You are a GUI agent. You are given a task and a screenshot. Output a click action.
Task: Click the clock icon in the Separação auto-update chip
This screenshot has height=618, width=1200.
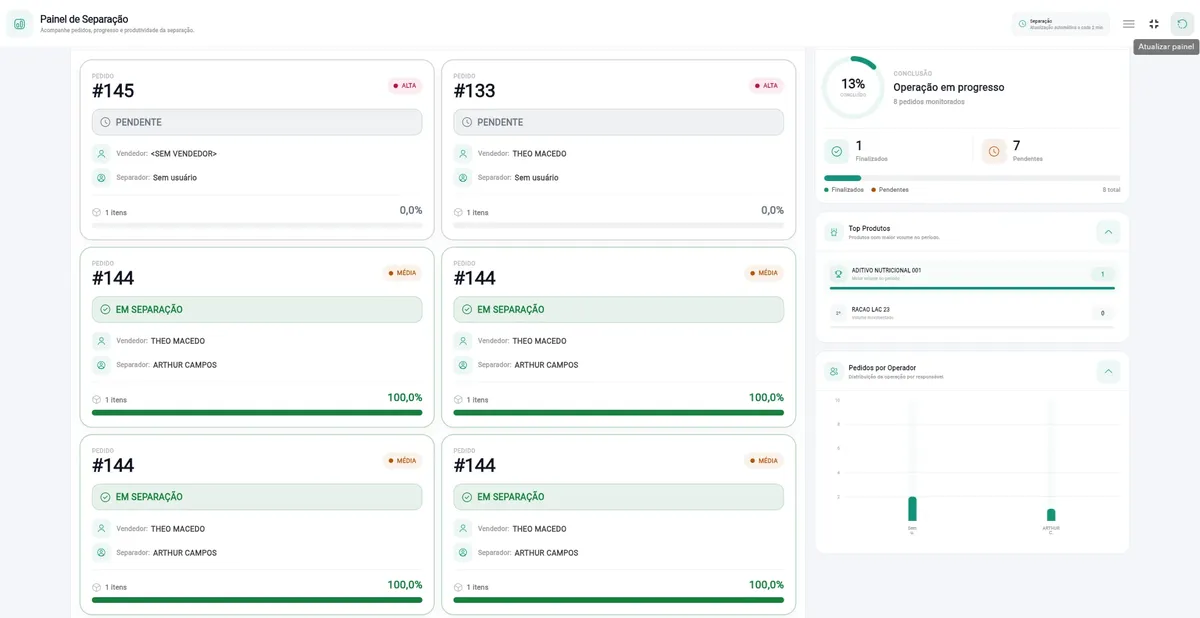tap(1022, 24)
